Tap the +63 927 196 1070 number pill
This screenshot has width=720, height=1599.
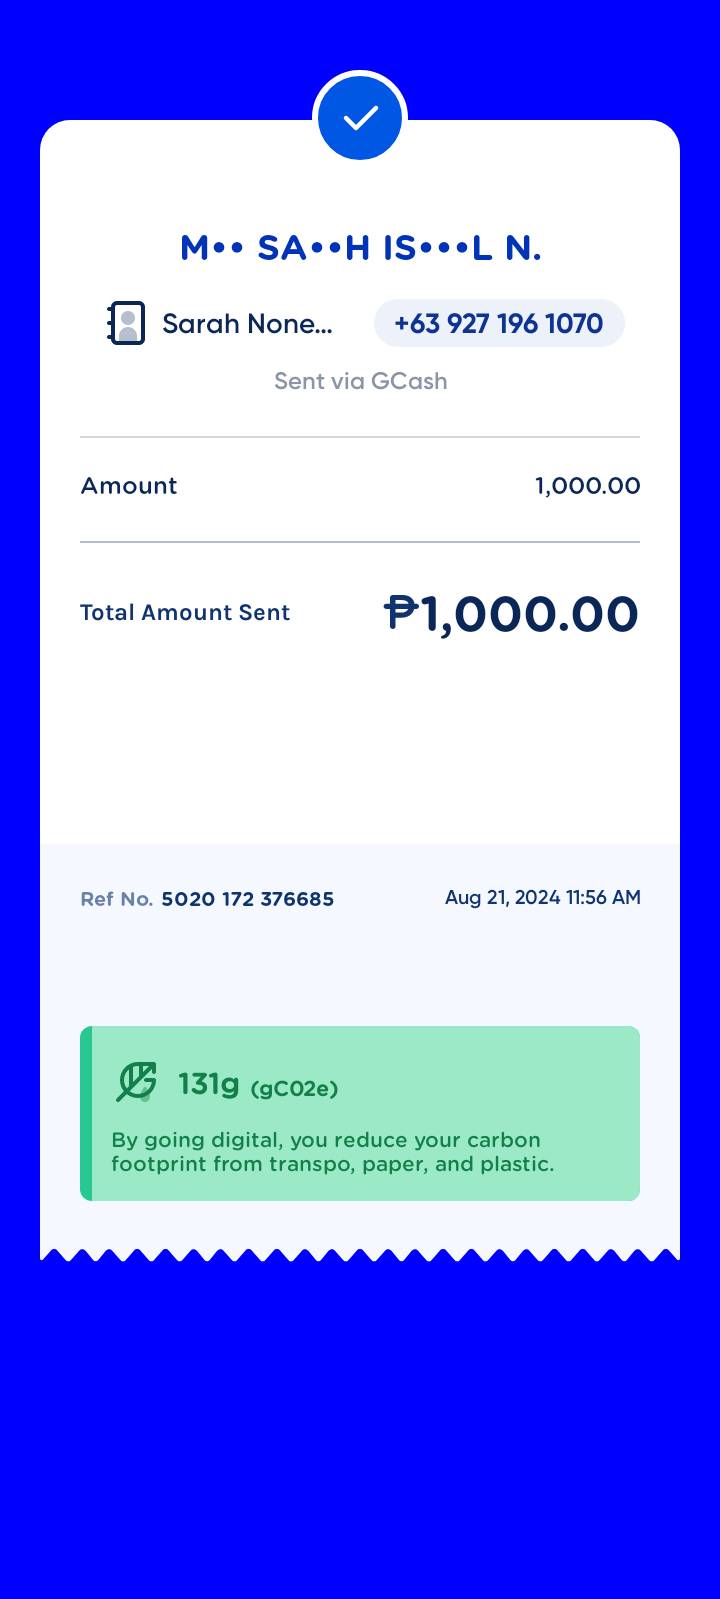tap(499, 323)
